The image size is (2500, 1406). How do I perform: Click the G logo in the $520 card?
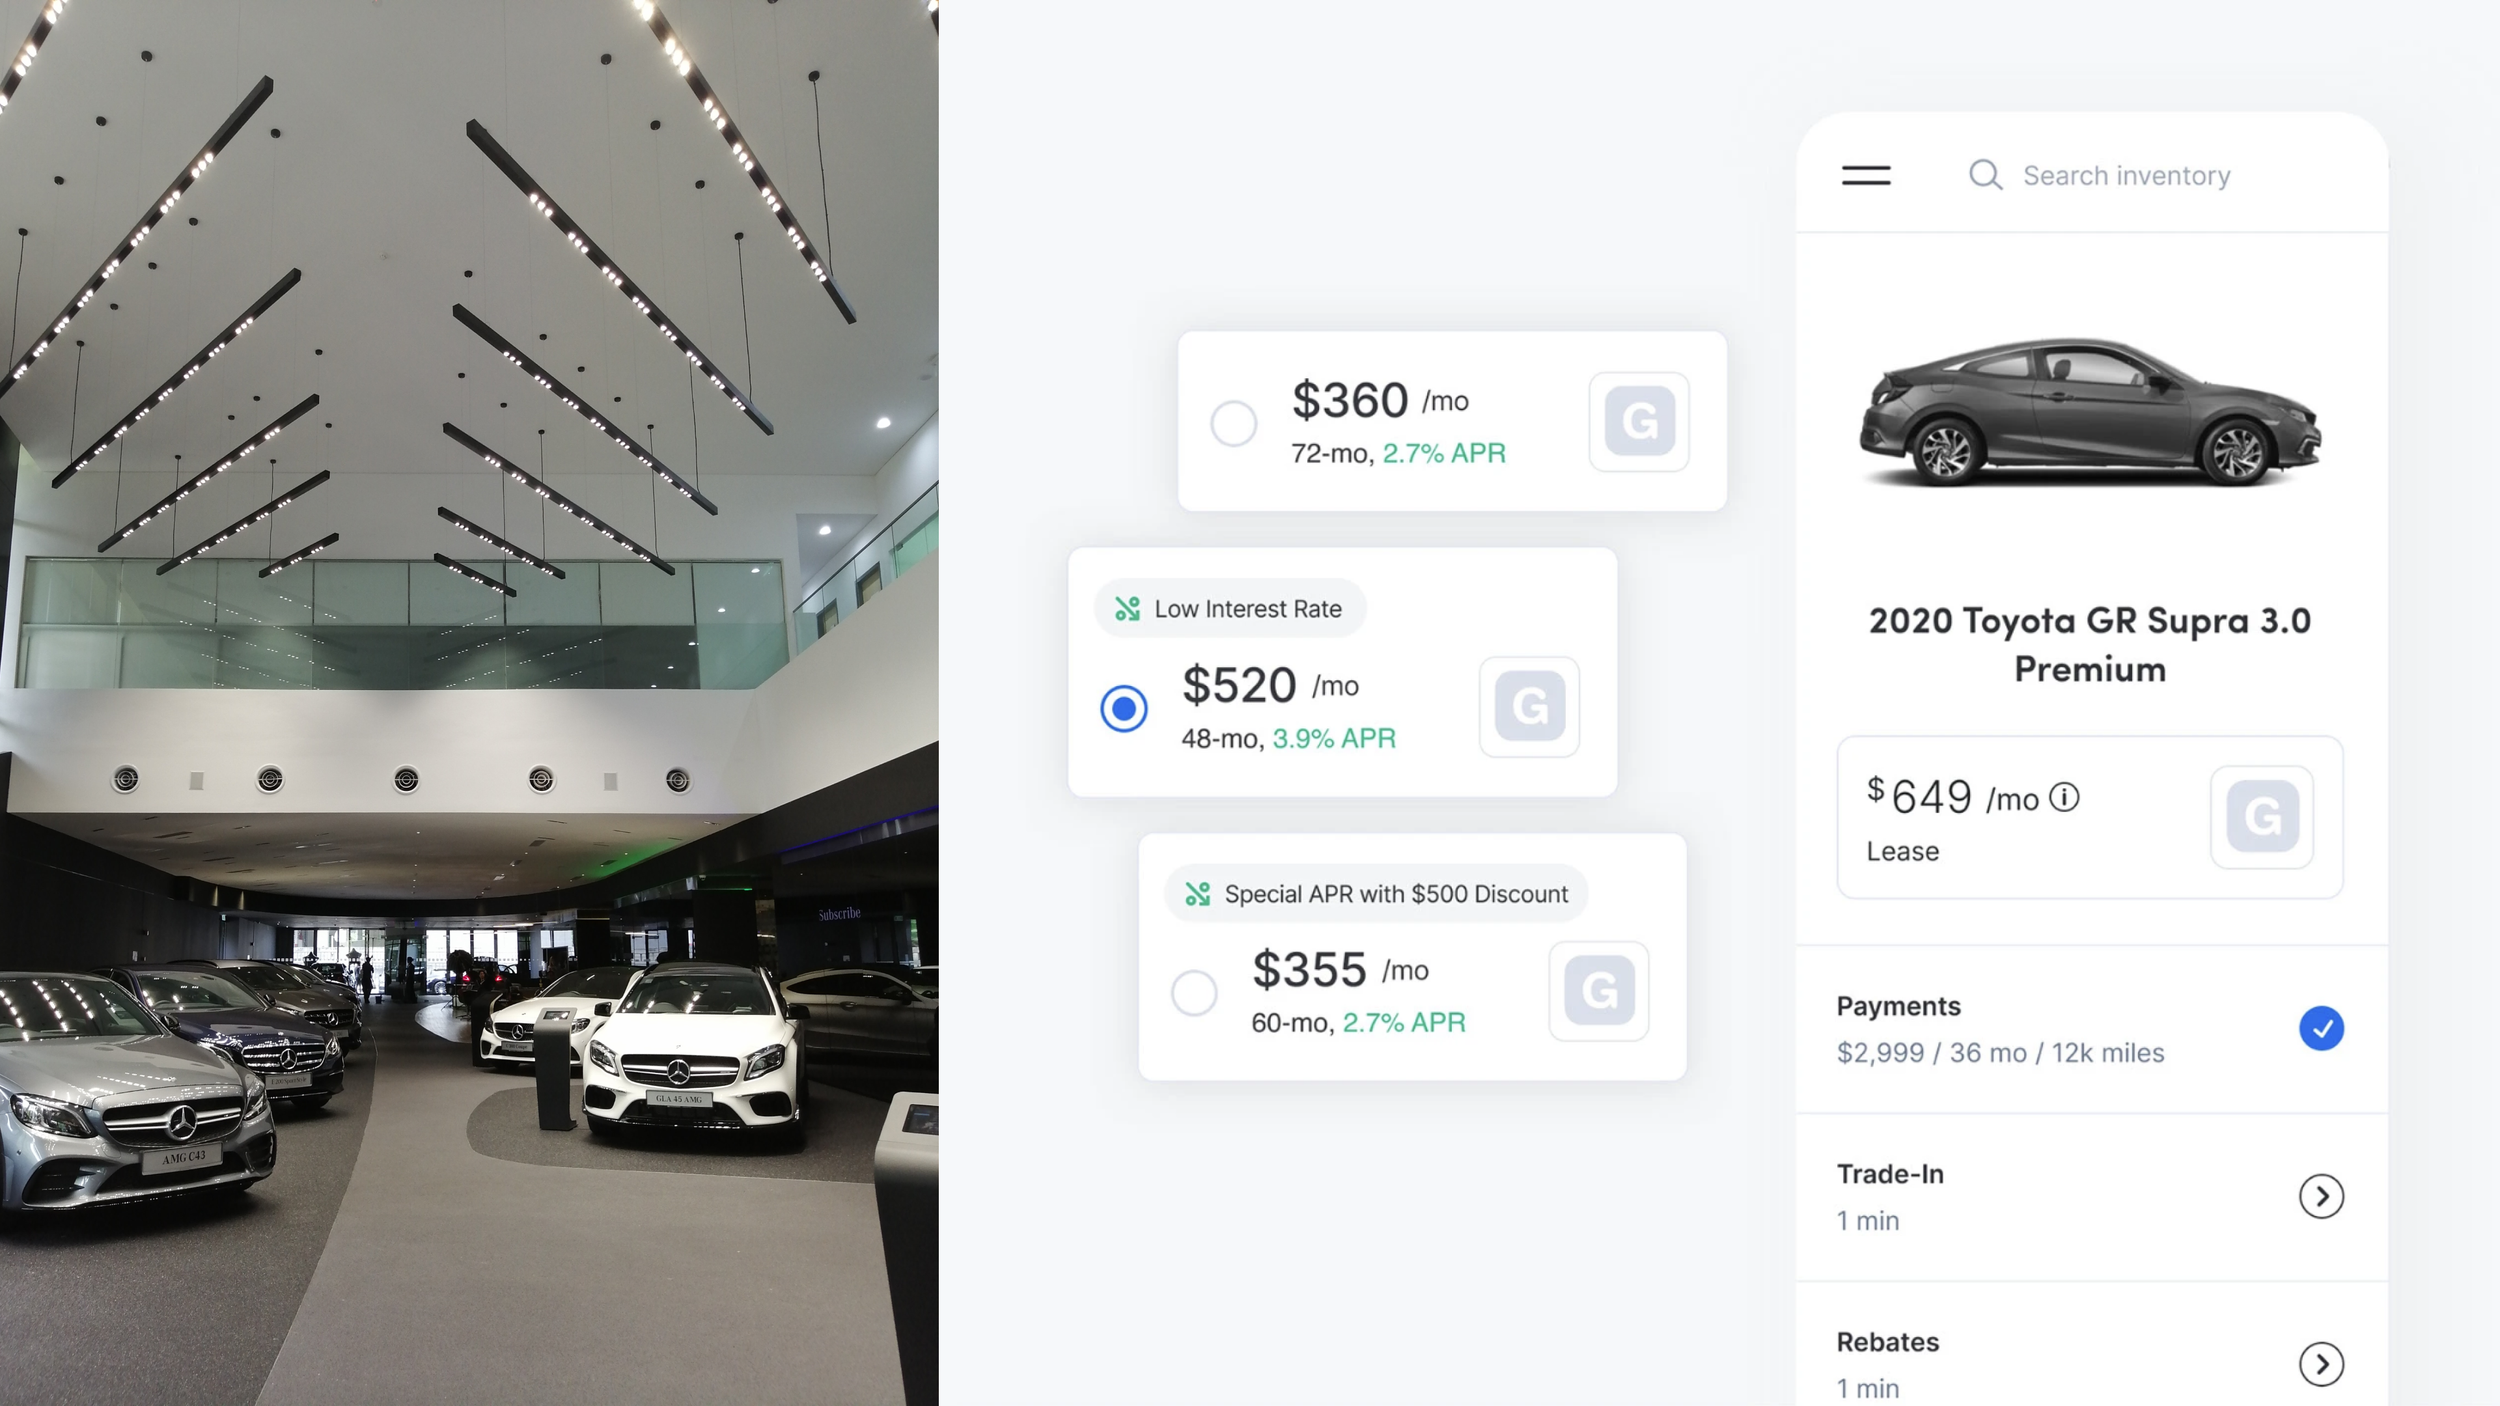[1529, 706]
